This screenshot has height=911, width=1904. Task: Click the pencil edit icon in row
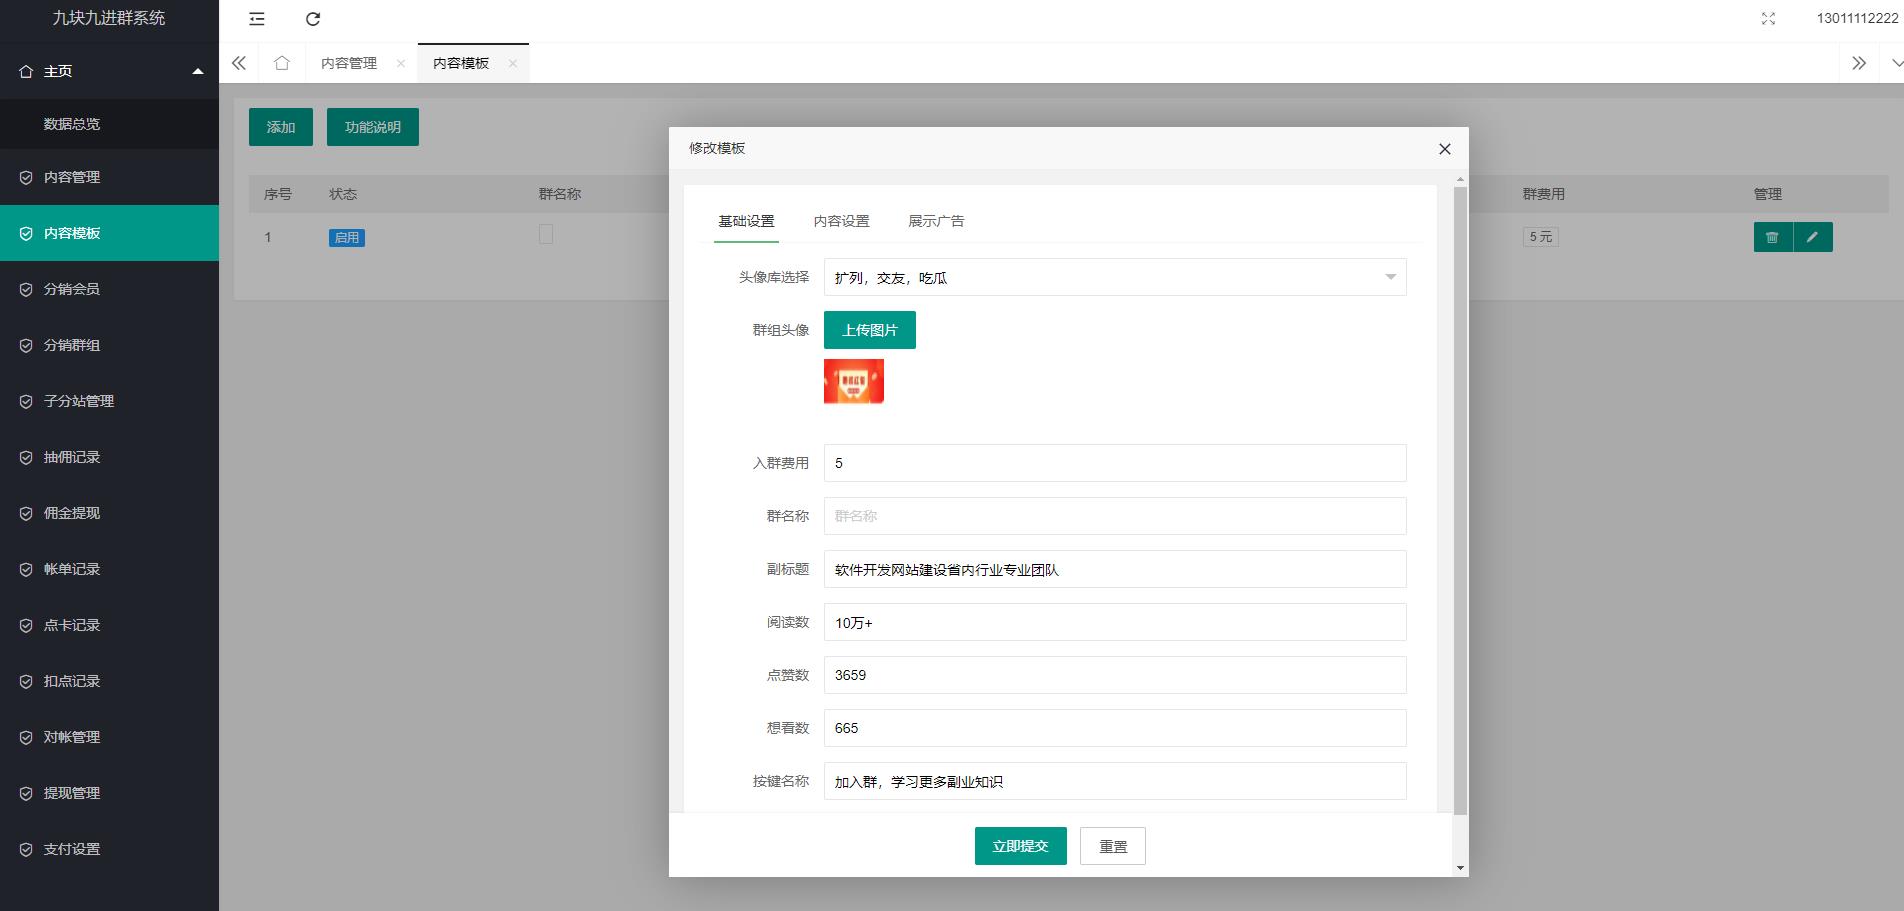(x=1813, y=237)
